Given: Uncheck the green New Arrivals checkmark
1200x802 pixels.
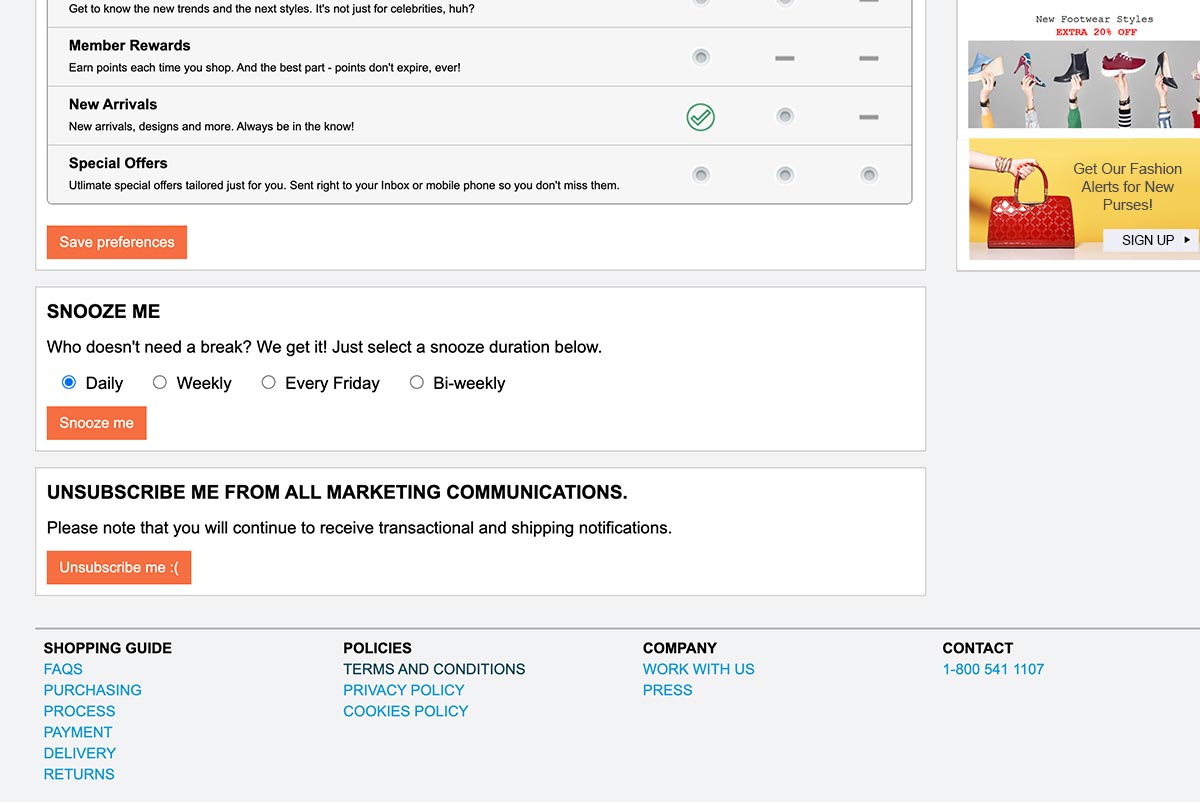Looking at the screenshot, I should click(x=701, y=117).
